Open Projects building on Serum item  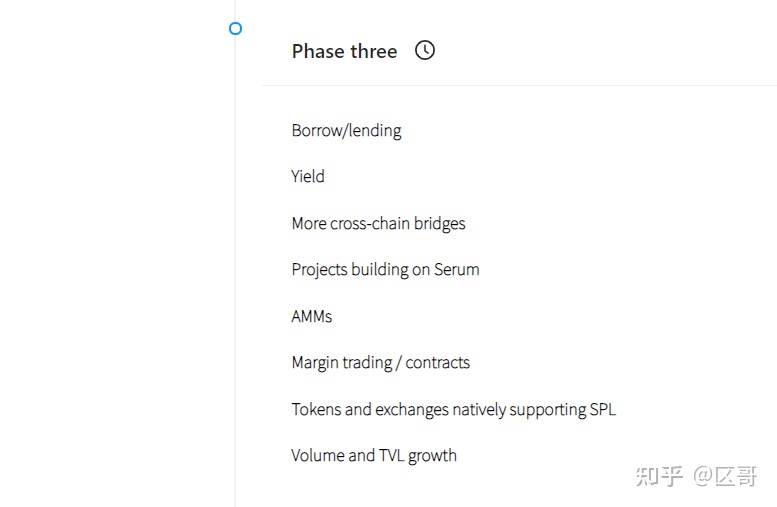tap(386, 270)
